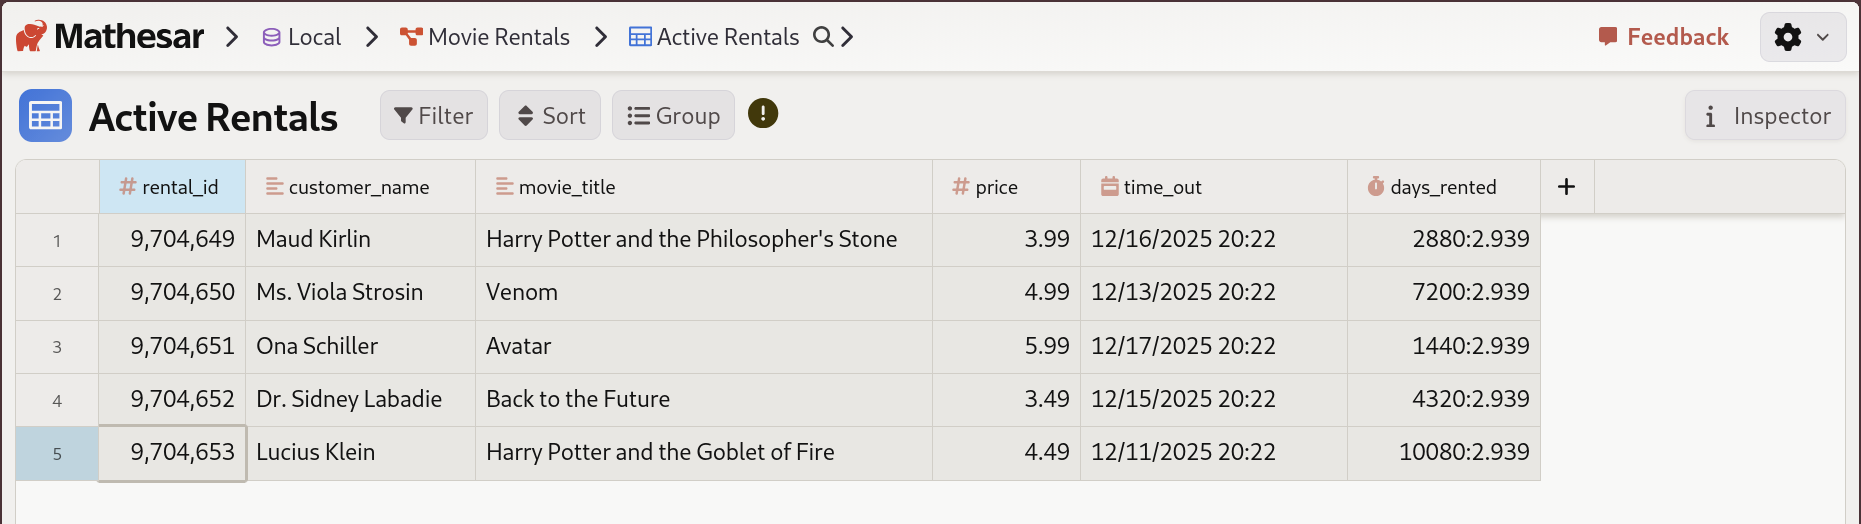Expand breadcrumb chevron after Active Rentals

[847, 37]
